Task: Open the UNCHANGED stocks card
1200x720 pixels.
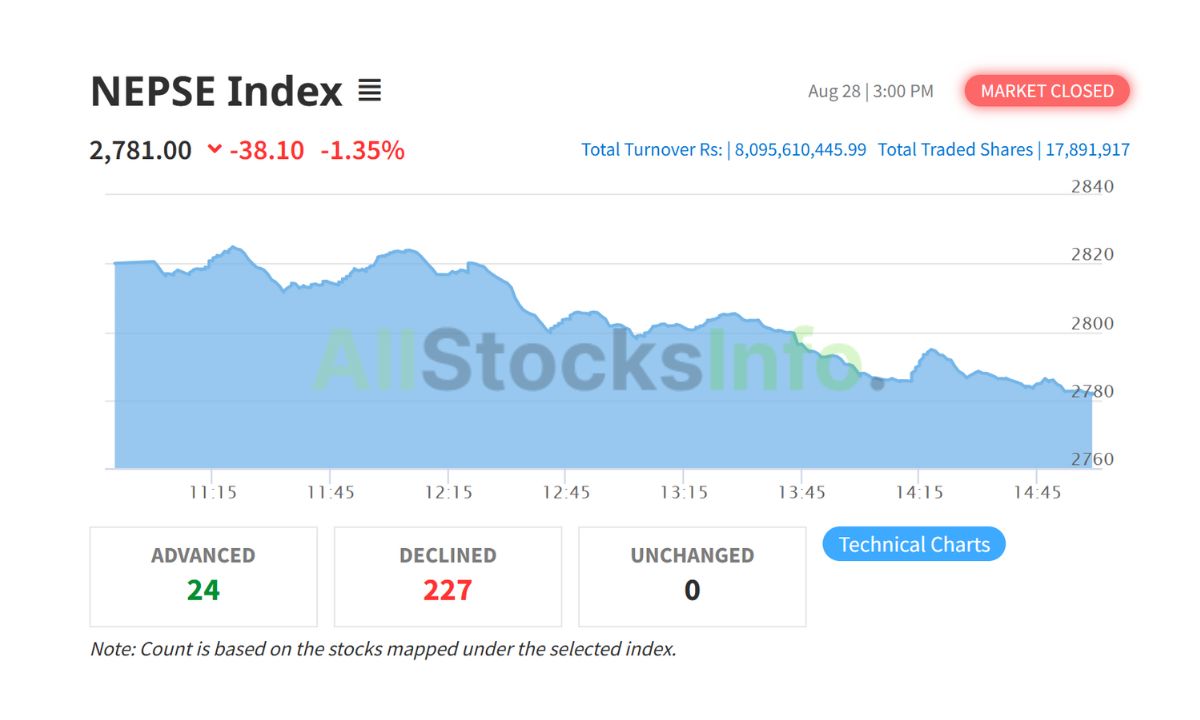Action: click(x=691, y=576)
